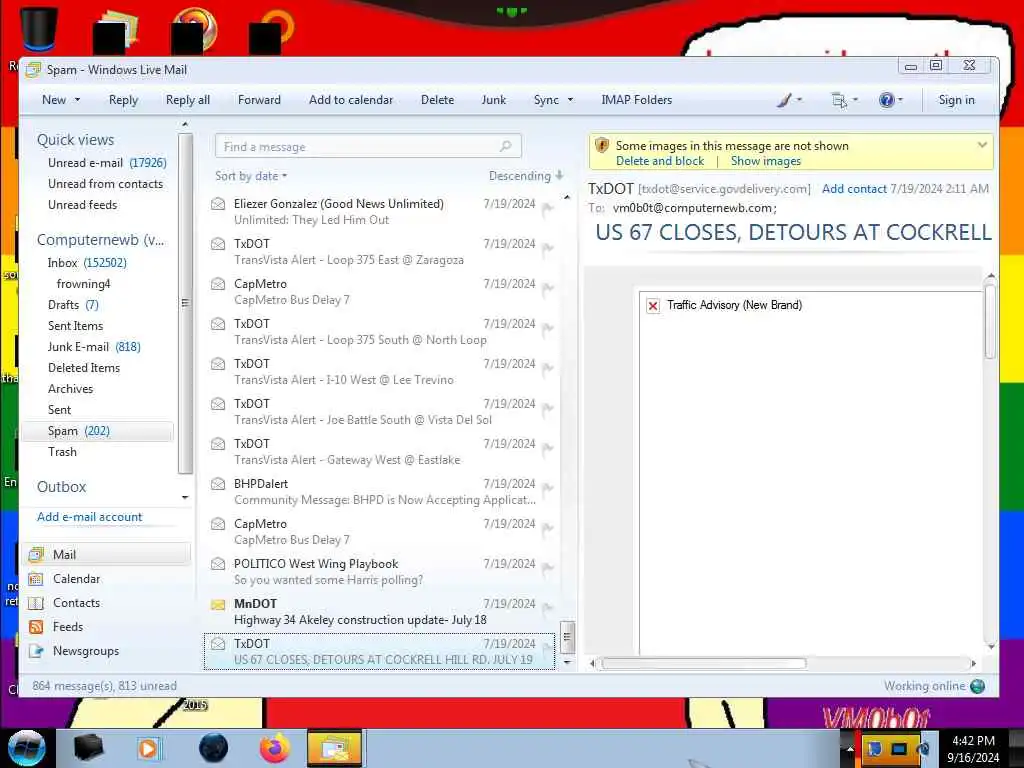Screen dimensions: 1024x768
Task: Open the Sort by date dropdown
Action: (x=251, y=176)
